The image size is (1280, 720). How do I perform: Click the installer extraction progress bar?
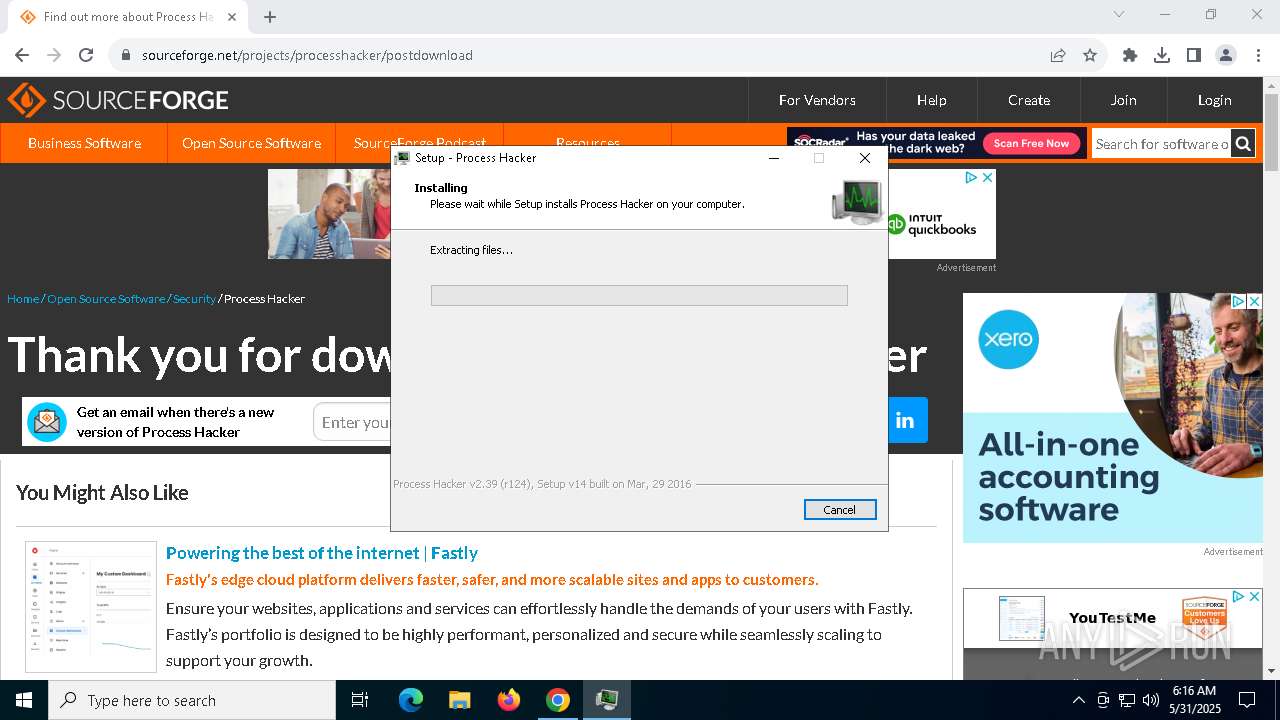click(x=639, y=295)
